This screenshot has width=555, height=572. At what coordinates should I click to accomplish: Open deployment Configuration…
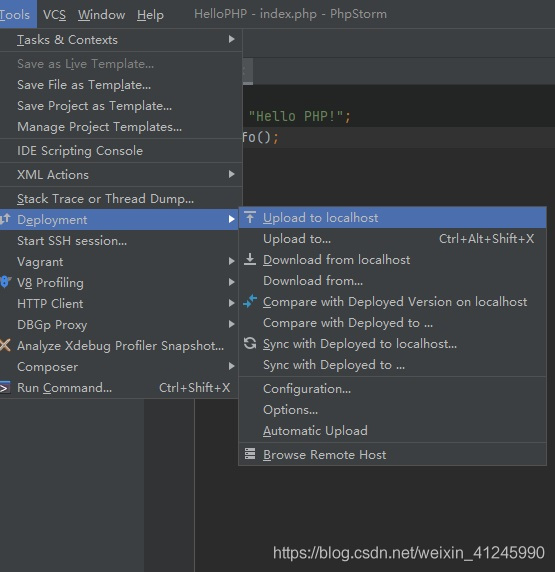(x=392, y=389)
